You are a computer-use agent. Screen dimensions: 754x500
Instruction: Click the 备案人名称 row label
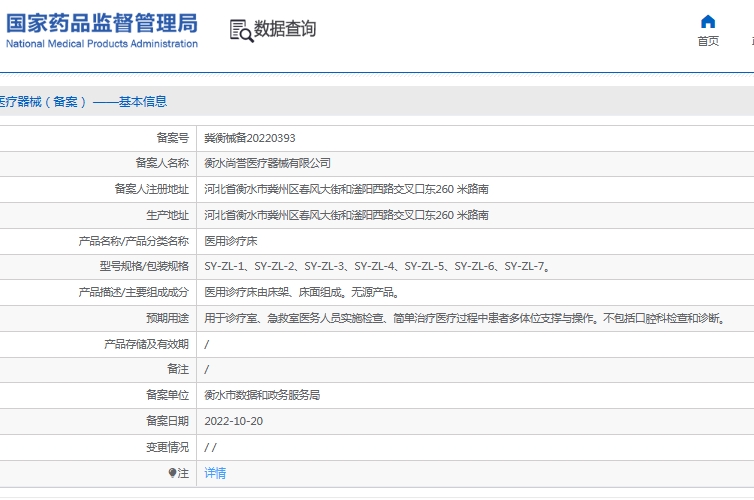(x=162, y=163)
